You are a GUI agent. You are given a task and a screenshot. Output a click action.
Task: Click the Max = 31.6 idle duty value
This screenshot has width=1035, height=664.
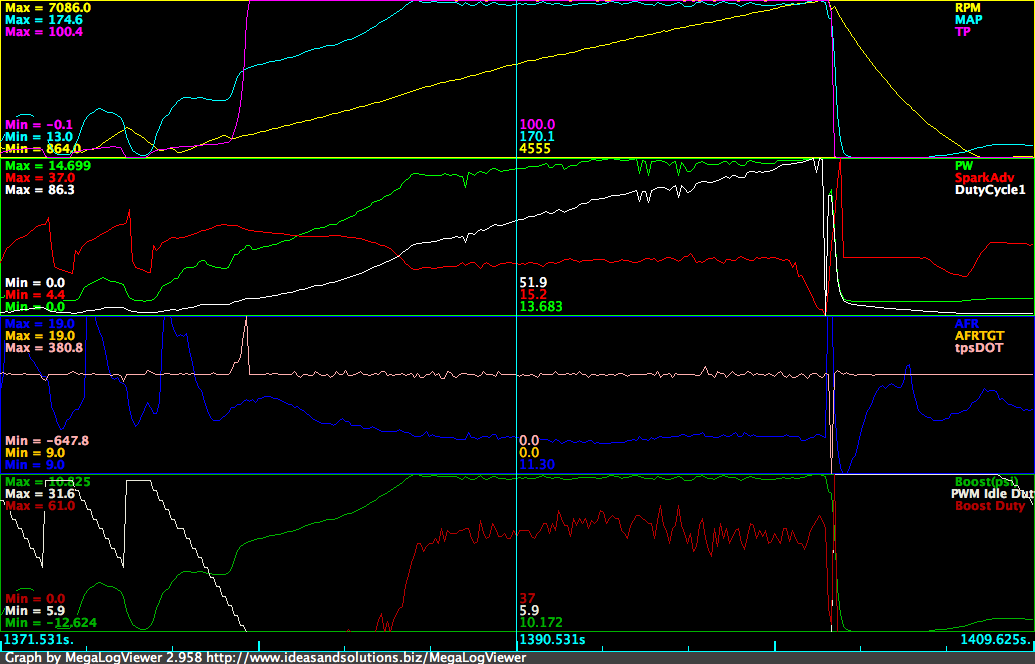40,494
